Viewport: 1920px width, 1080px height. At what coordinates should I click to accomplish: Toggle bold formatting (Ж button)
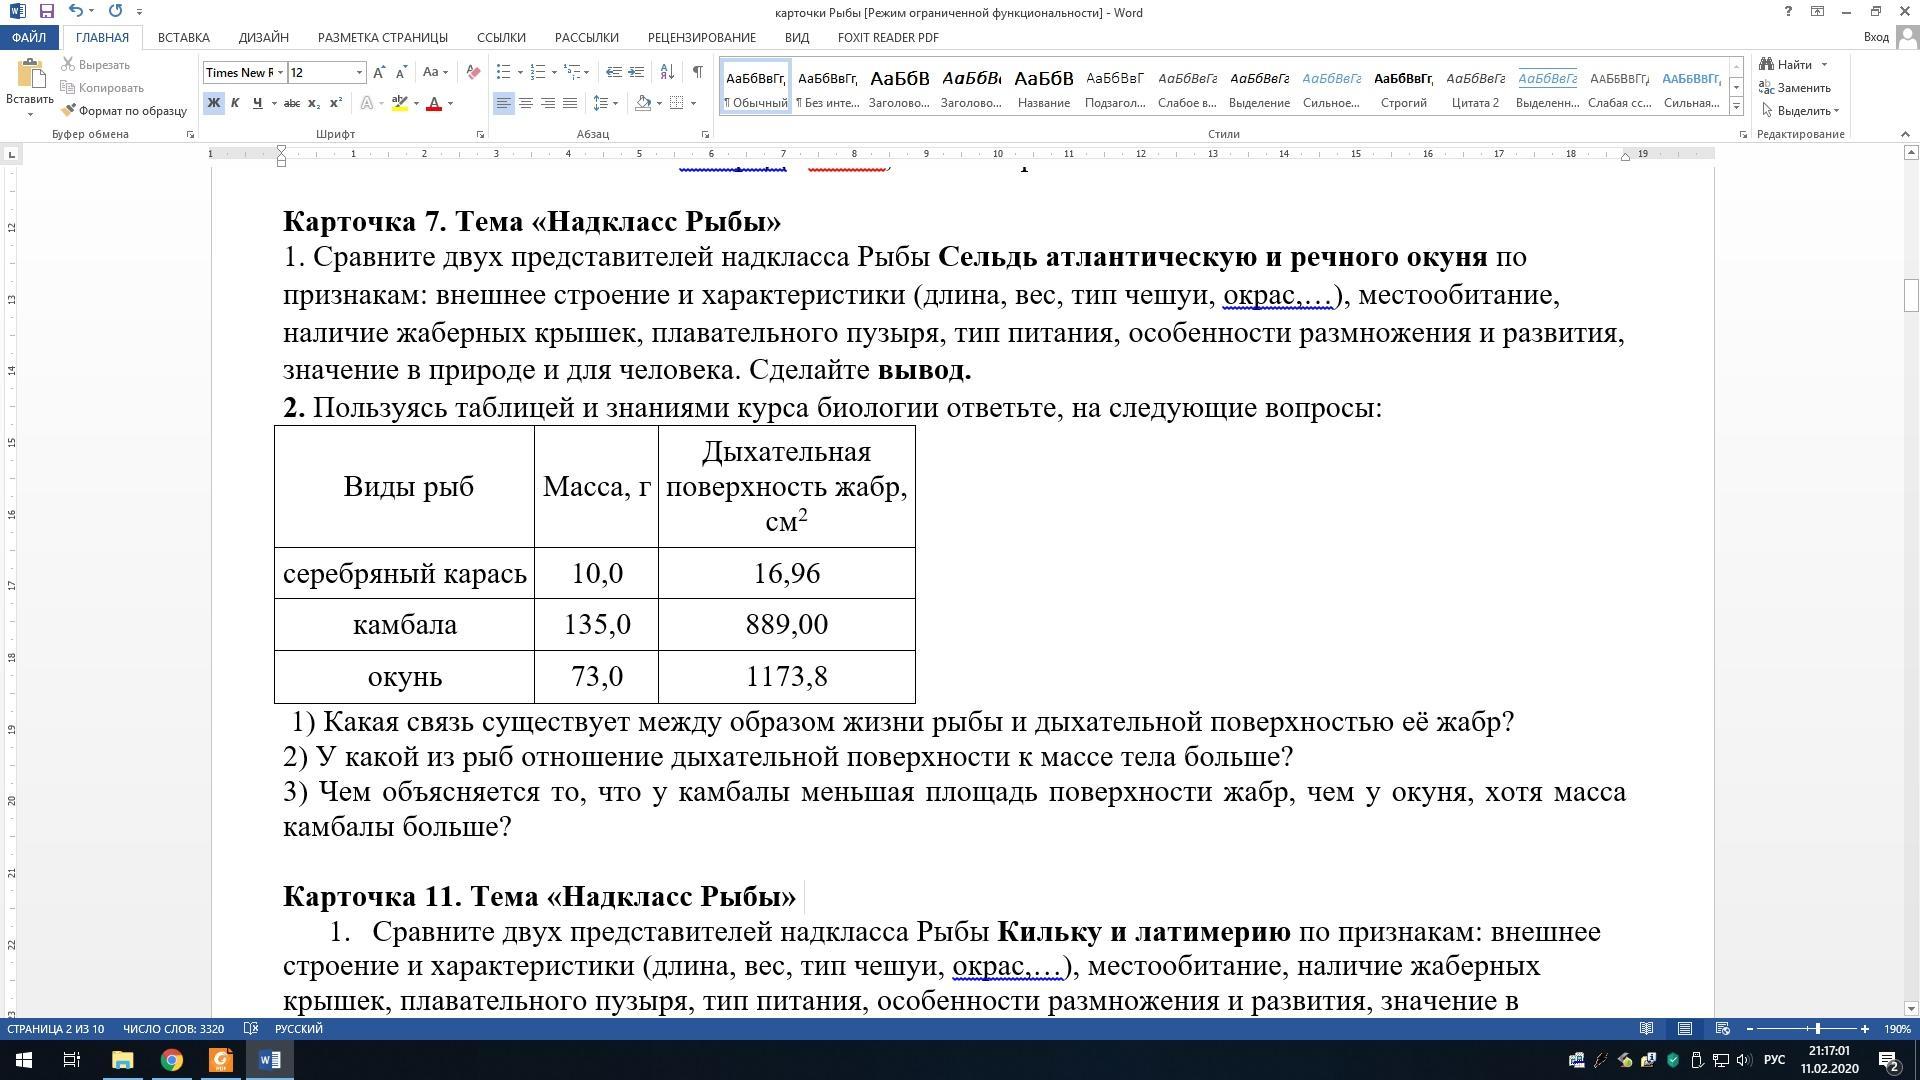tap(213, 103)
